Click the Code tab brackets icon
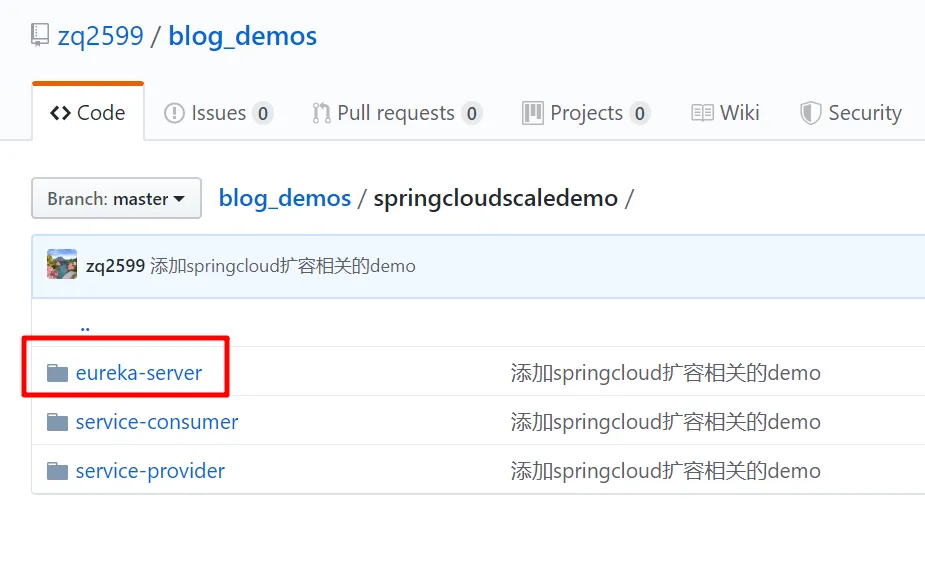 click(60, 113)
